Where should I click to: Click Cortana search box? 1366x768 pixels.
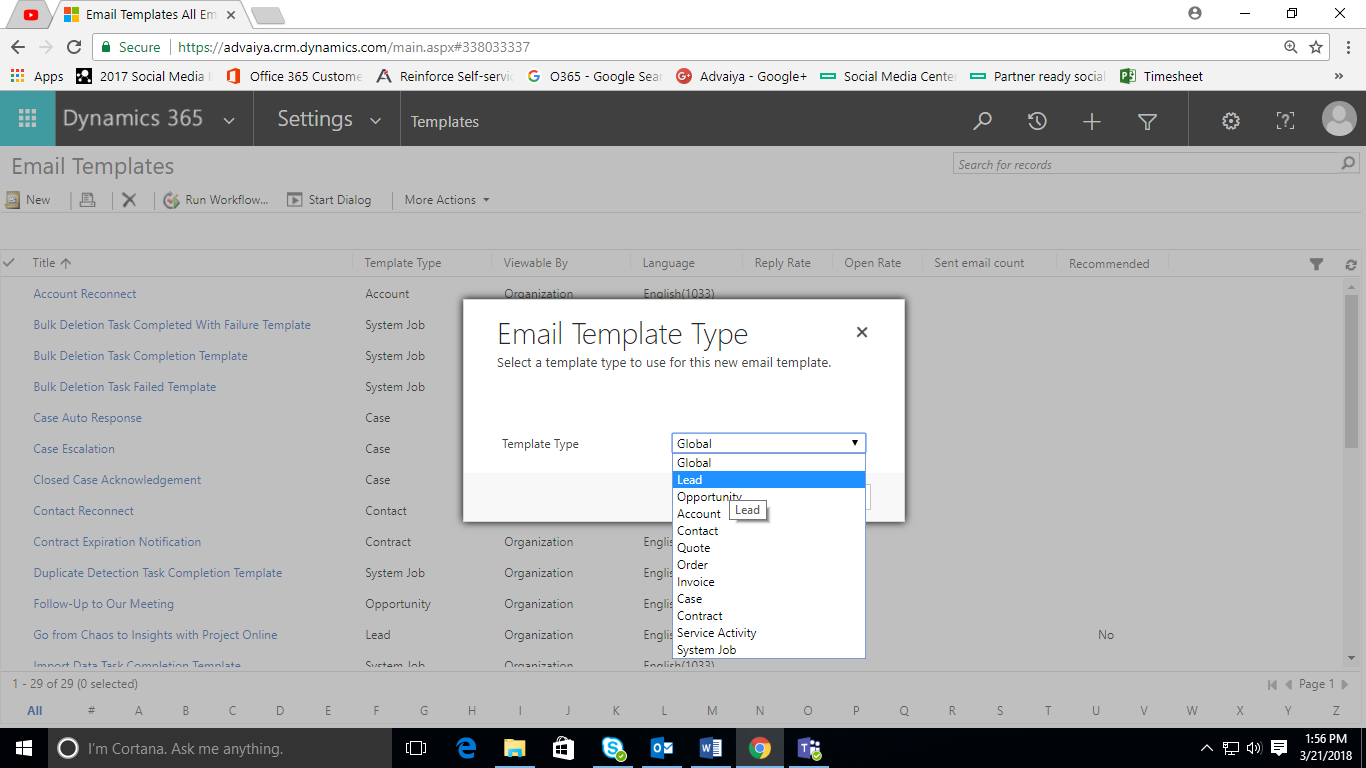click(218, 748)
